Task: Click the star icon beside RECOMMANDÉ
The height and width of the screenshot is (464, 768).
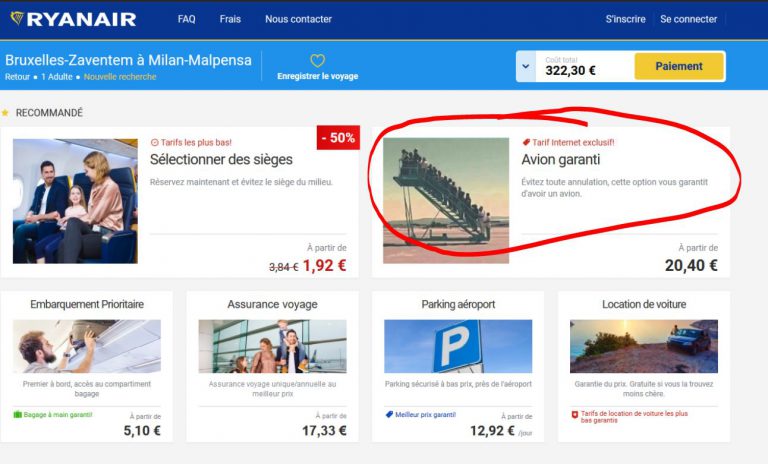Action: 5,113
